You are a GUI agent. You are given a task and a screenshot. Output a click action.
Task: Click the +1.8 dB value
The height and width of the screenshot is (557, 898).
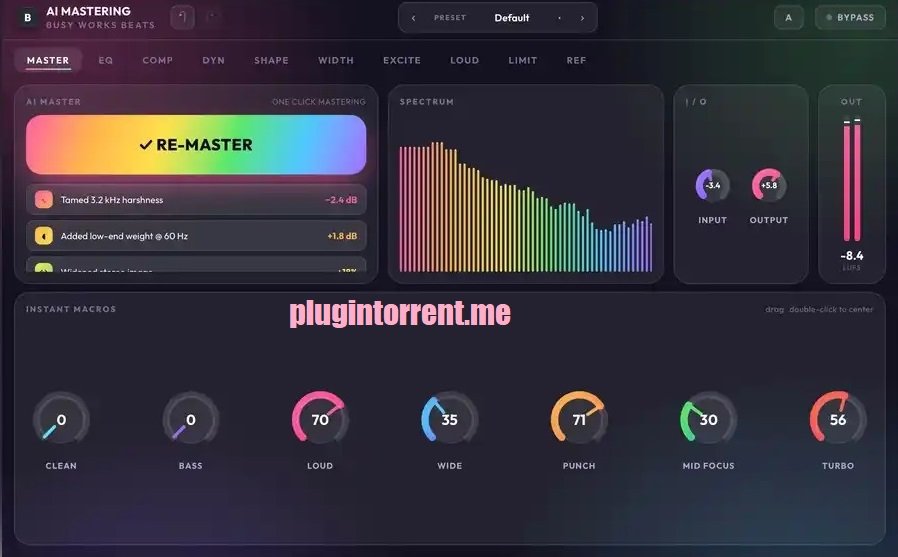click(342, 236)
